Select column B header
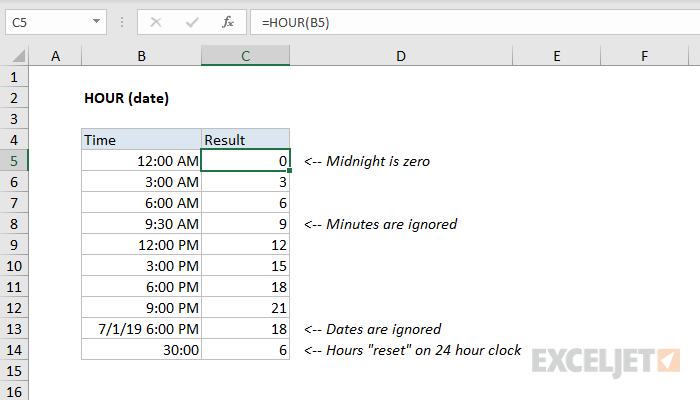 click(142, 56)
